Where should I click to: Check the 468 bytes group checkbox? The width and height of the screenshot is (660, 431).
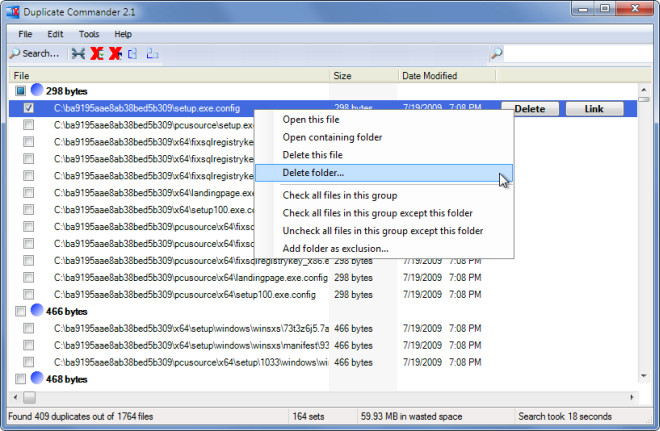[x=20, y=379]
